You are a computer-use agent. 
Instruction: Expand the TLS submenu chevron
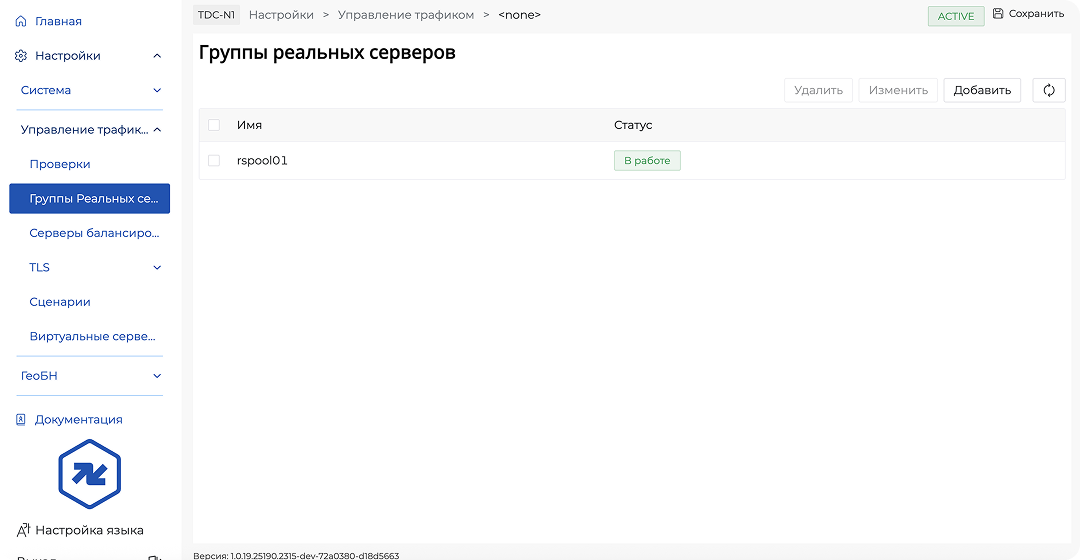click(x=157, y=268)
